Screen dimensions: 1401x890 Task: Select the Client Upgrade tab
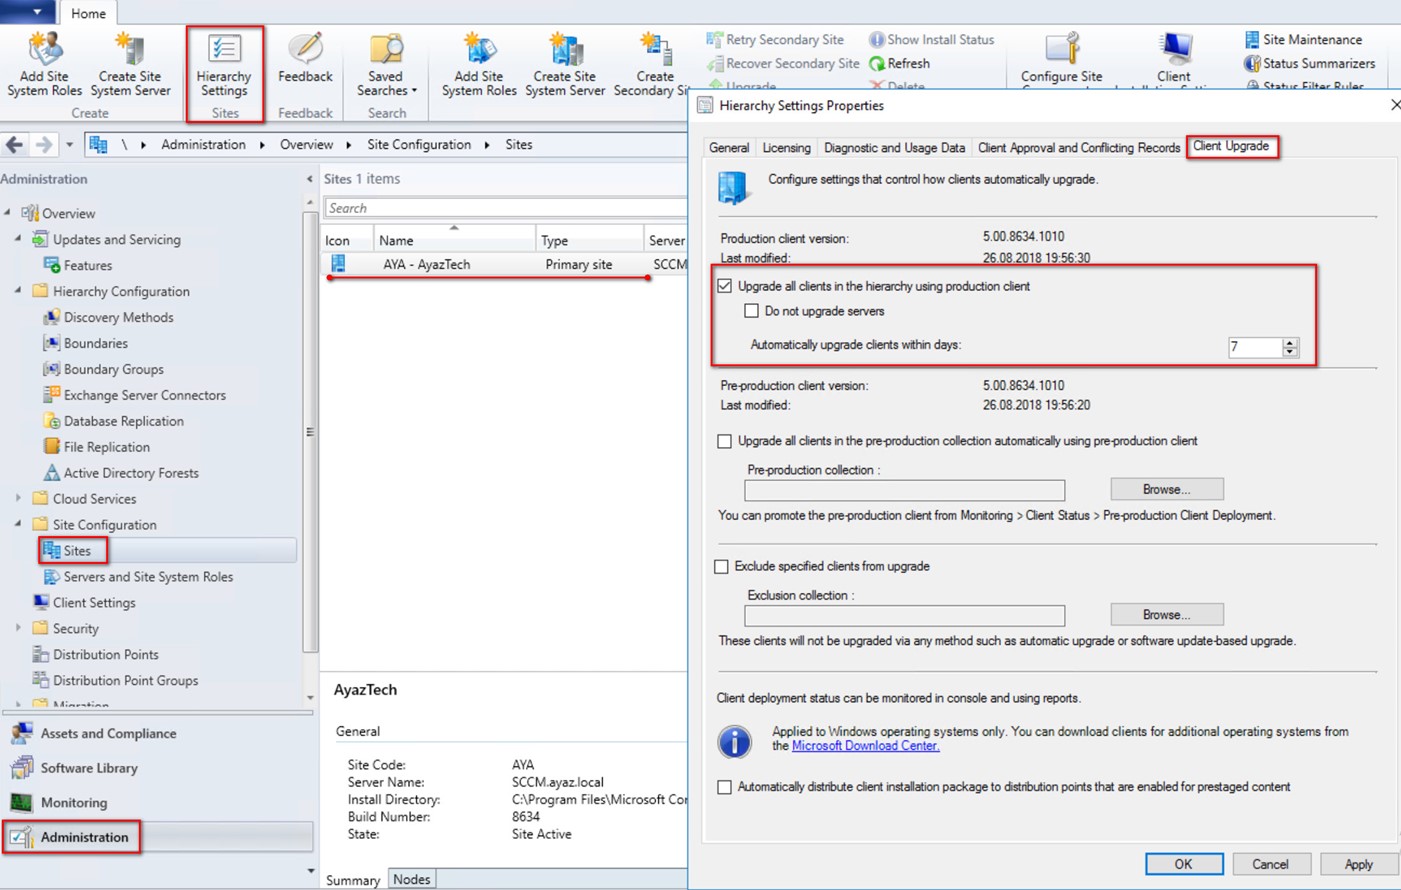click(1231, 146)
